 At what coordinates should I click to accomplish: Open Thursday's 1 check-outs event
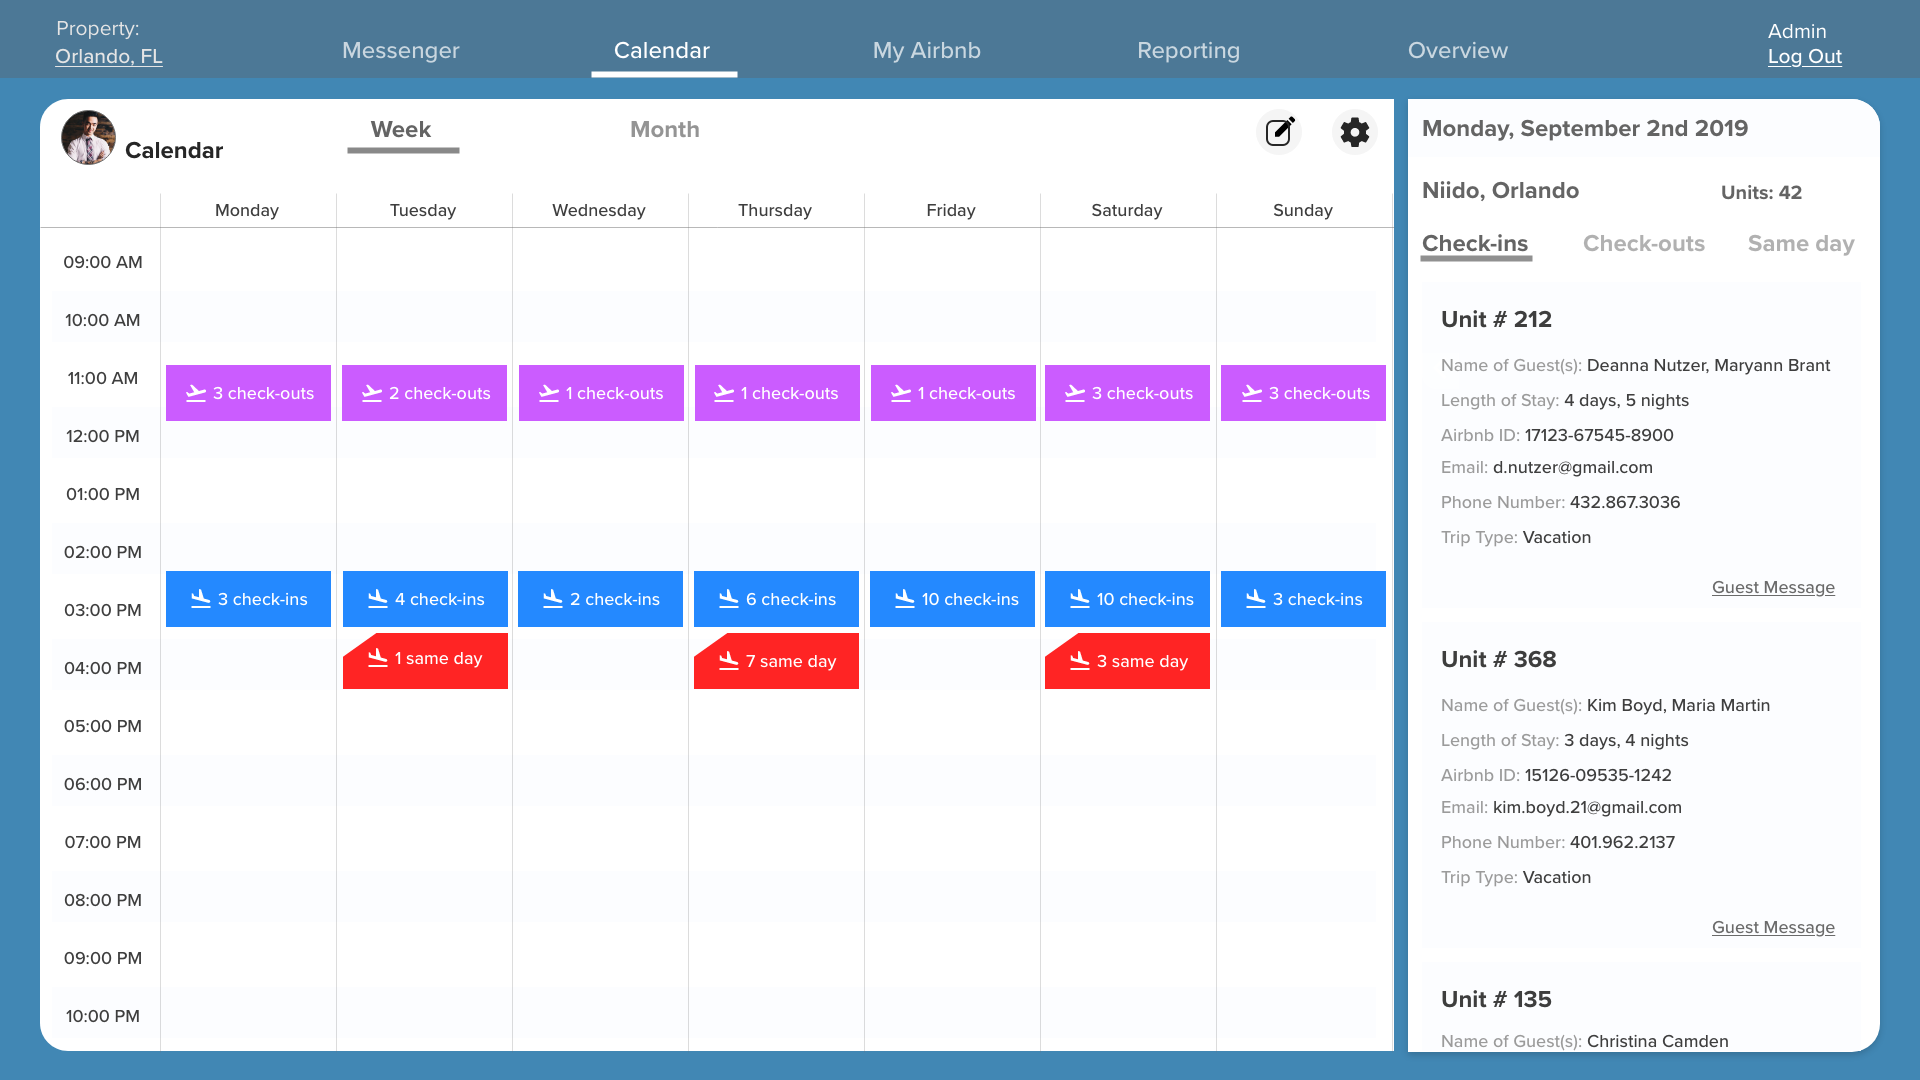[777, 393]
